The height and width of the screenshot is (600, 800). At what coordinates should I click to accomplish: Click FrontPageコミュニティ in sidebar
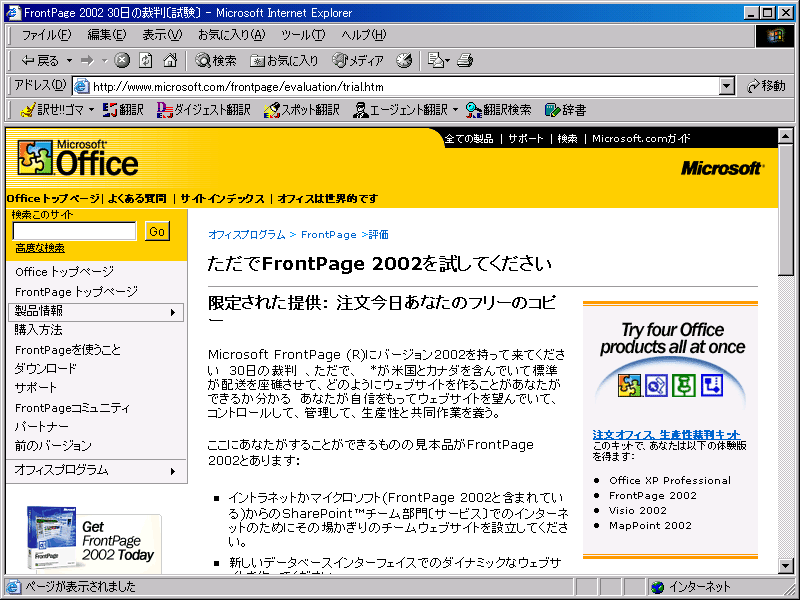[72, 408]
